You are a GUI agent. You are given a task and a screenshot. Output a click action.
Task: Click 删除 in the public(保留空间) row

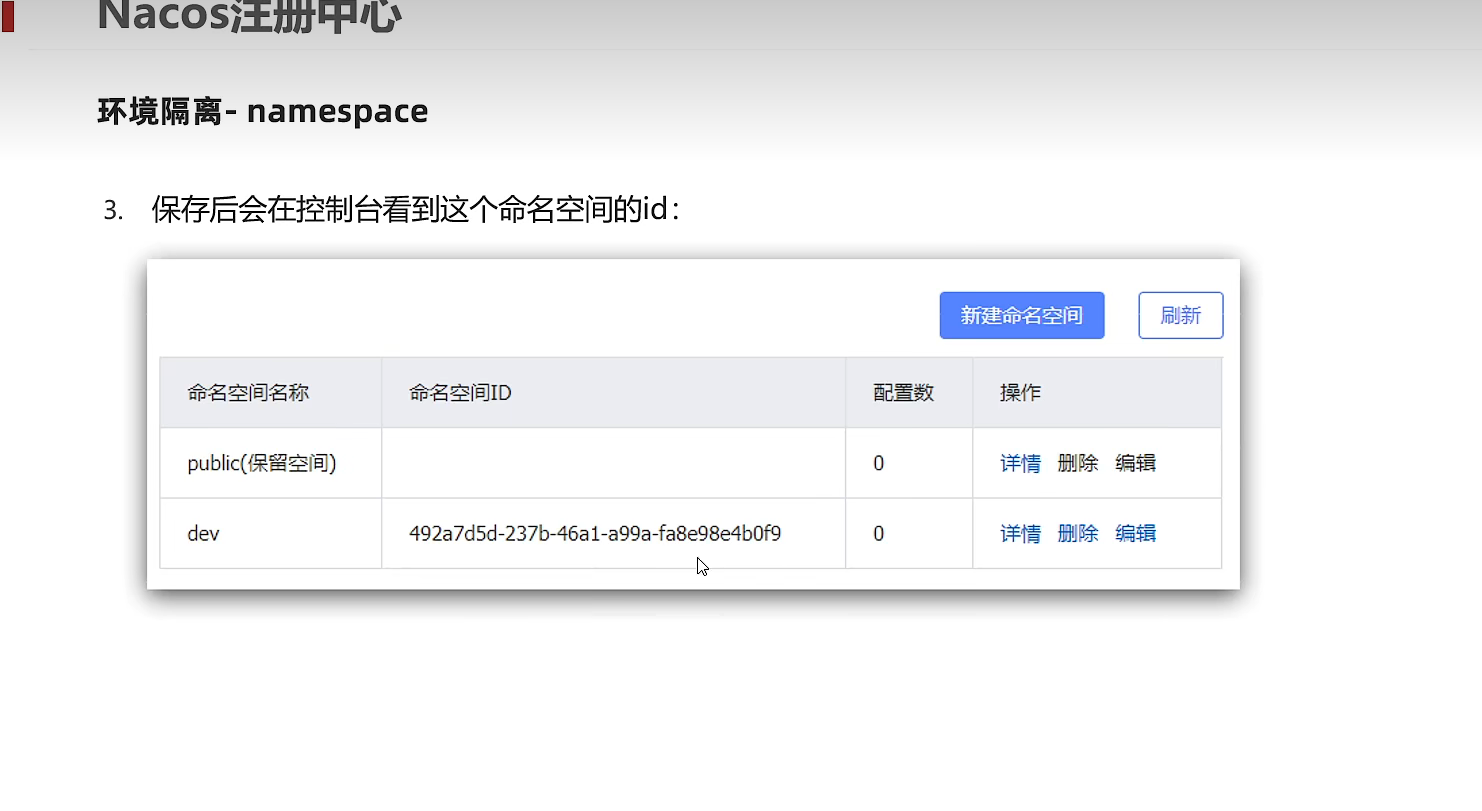(x=1077, y=463)
